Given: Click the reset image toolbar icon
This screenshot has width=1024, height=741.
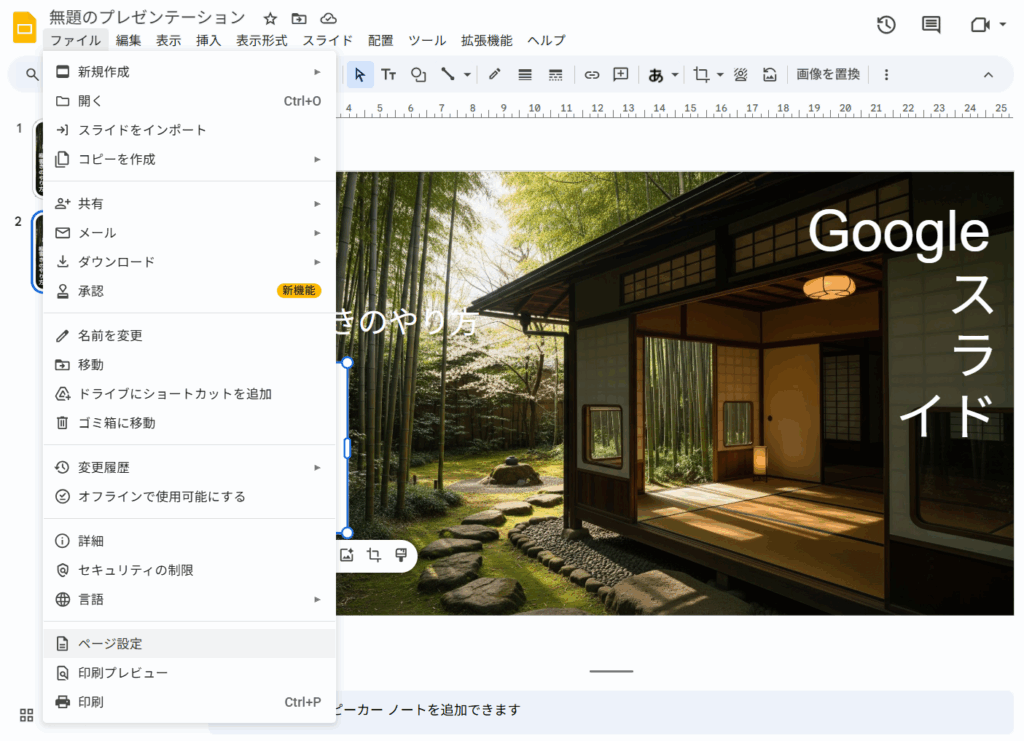Looking at the screenshot, I should (x=769, y=75).
